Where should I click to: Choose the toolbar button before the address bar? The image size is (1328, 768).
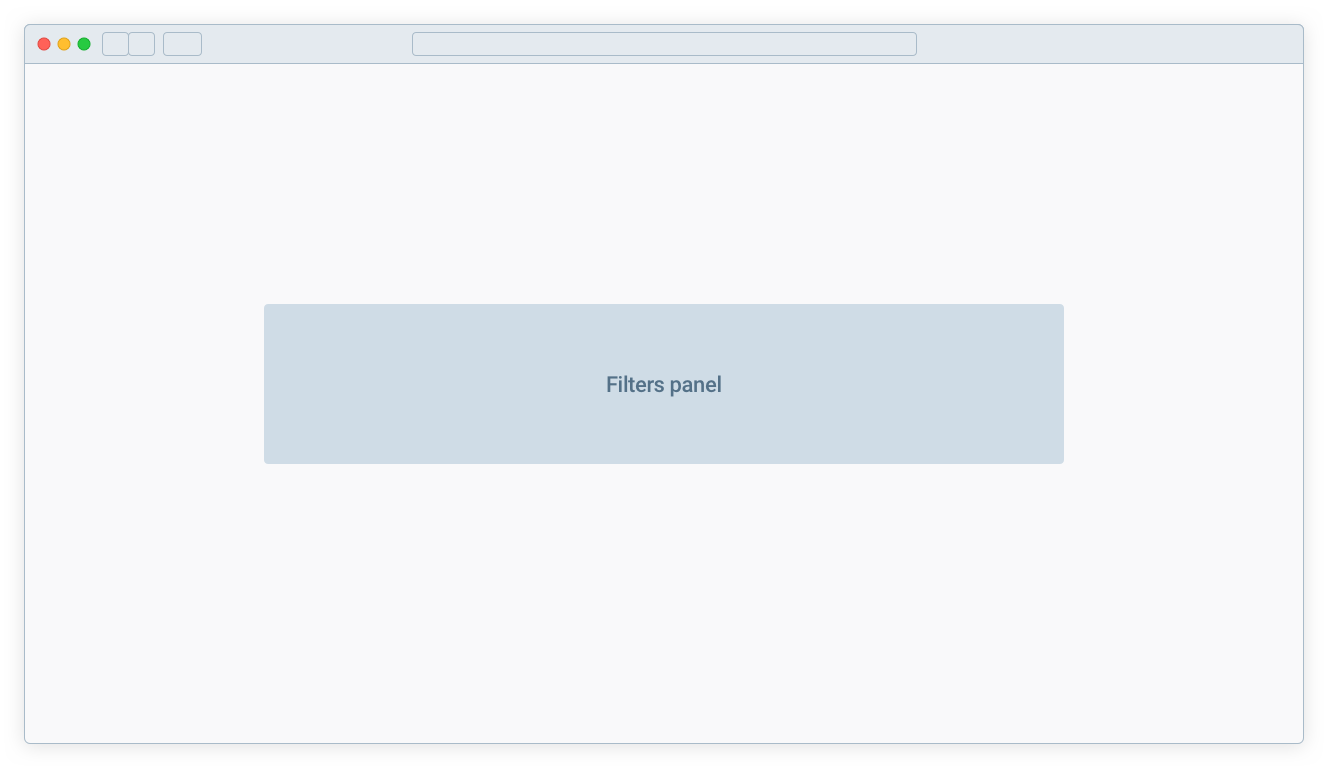pyautogui.click(x=182, y=44)
